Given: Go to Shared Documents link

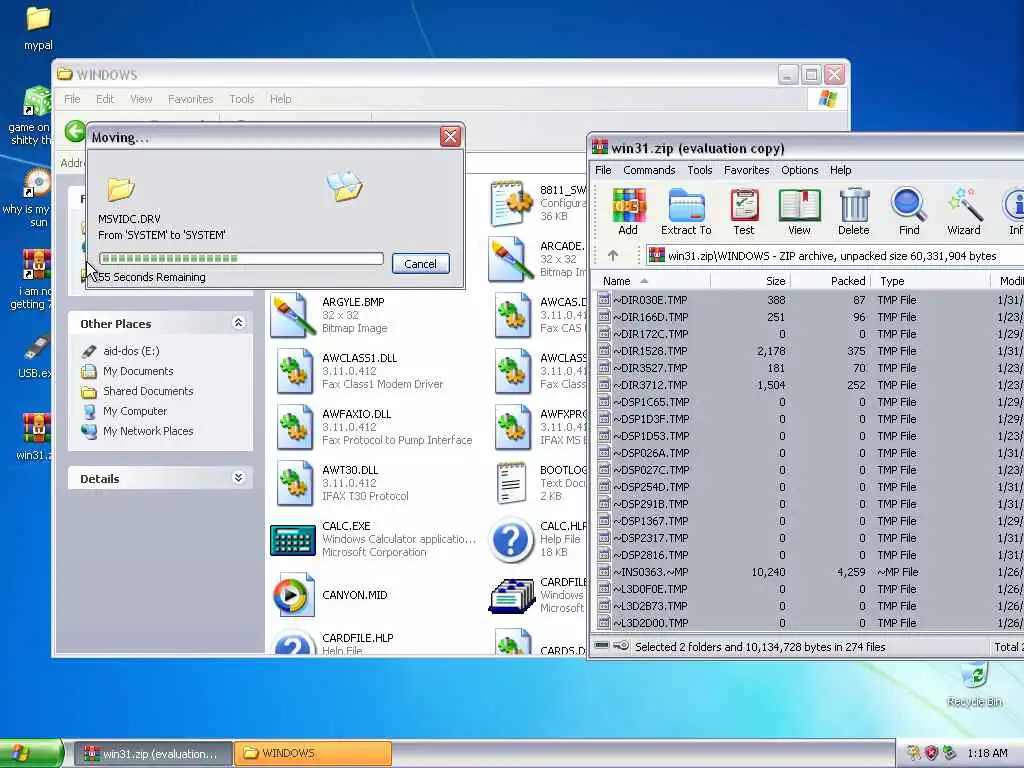Looking at the screenshot, I should pyautogui.click(x=148, y=391).
